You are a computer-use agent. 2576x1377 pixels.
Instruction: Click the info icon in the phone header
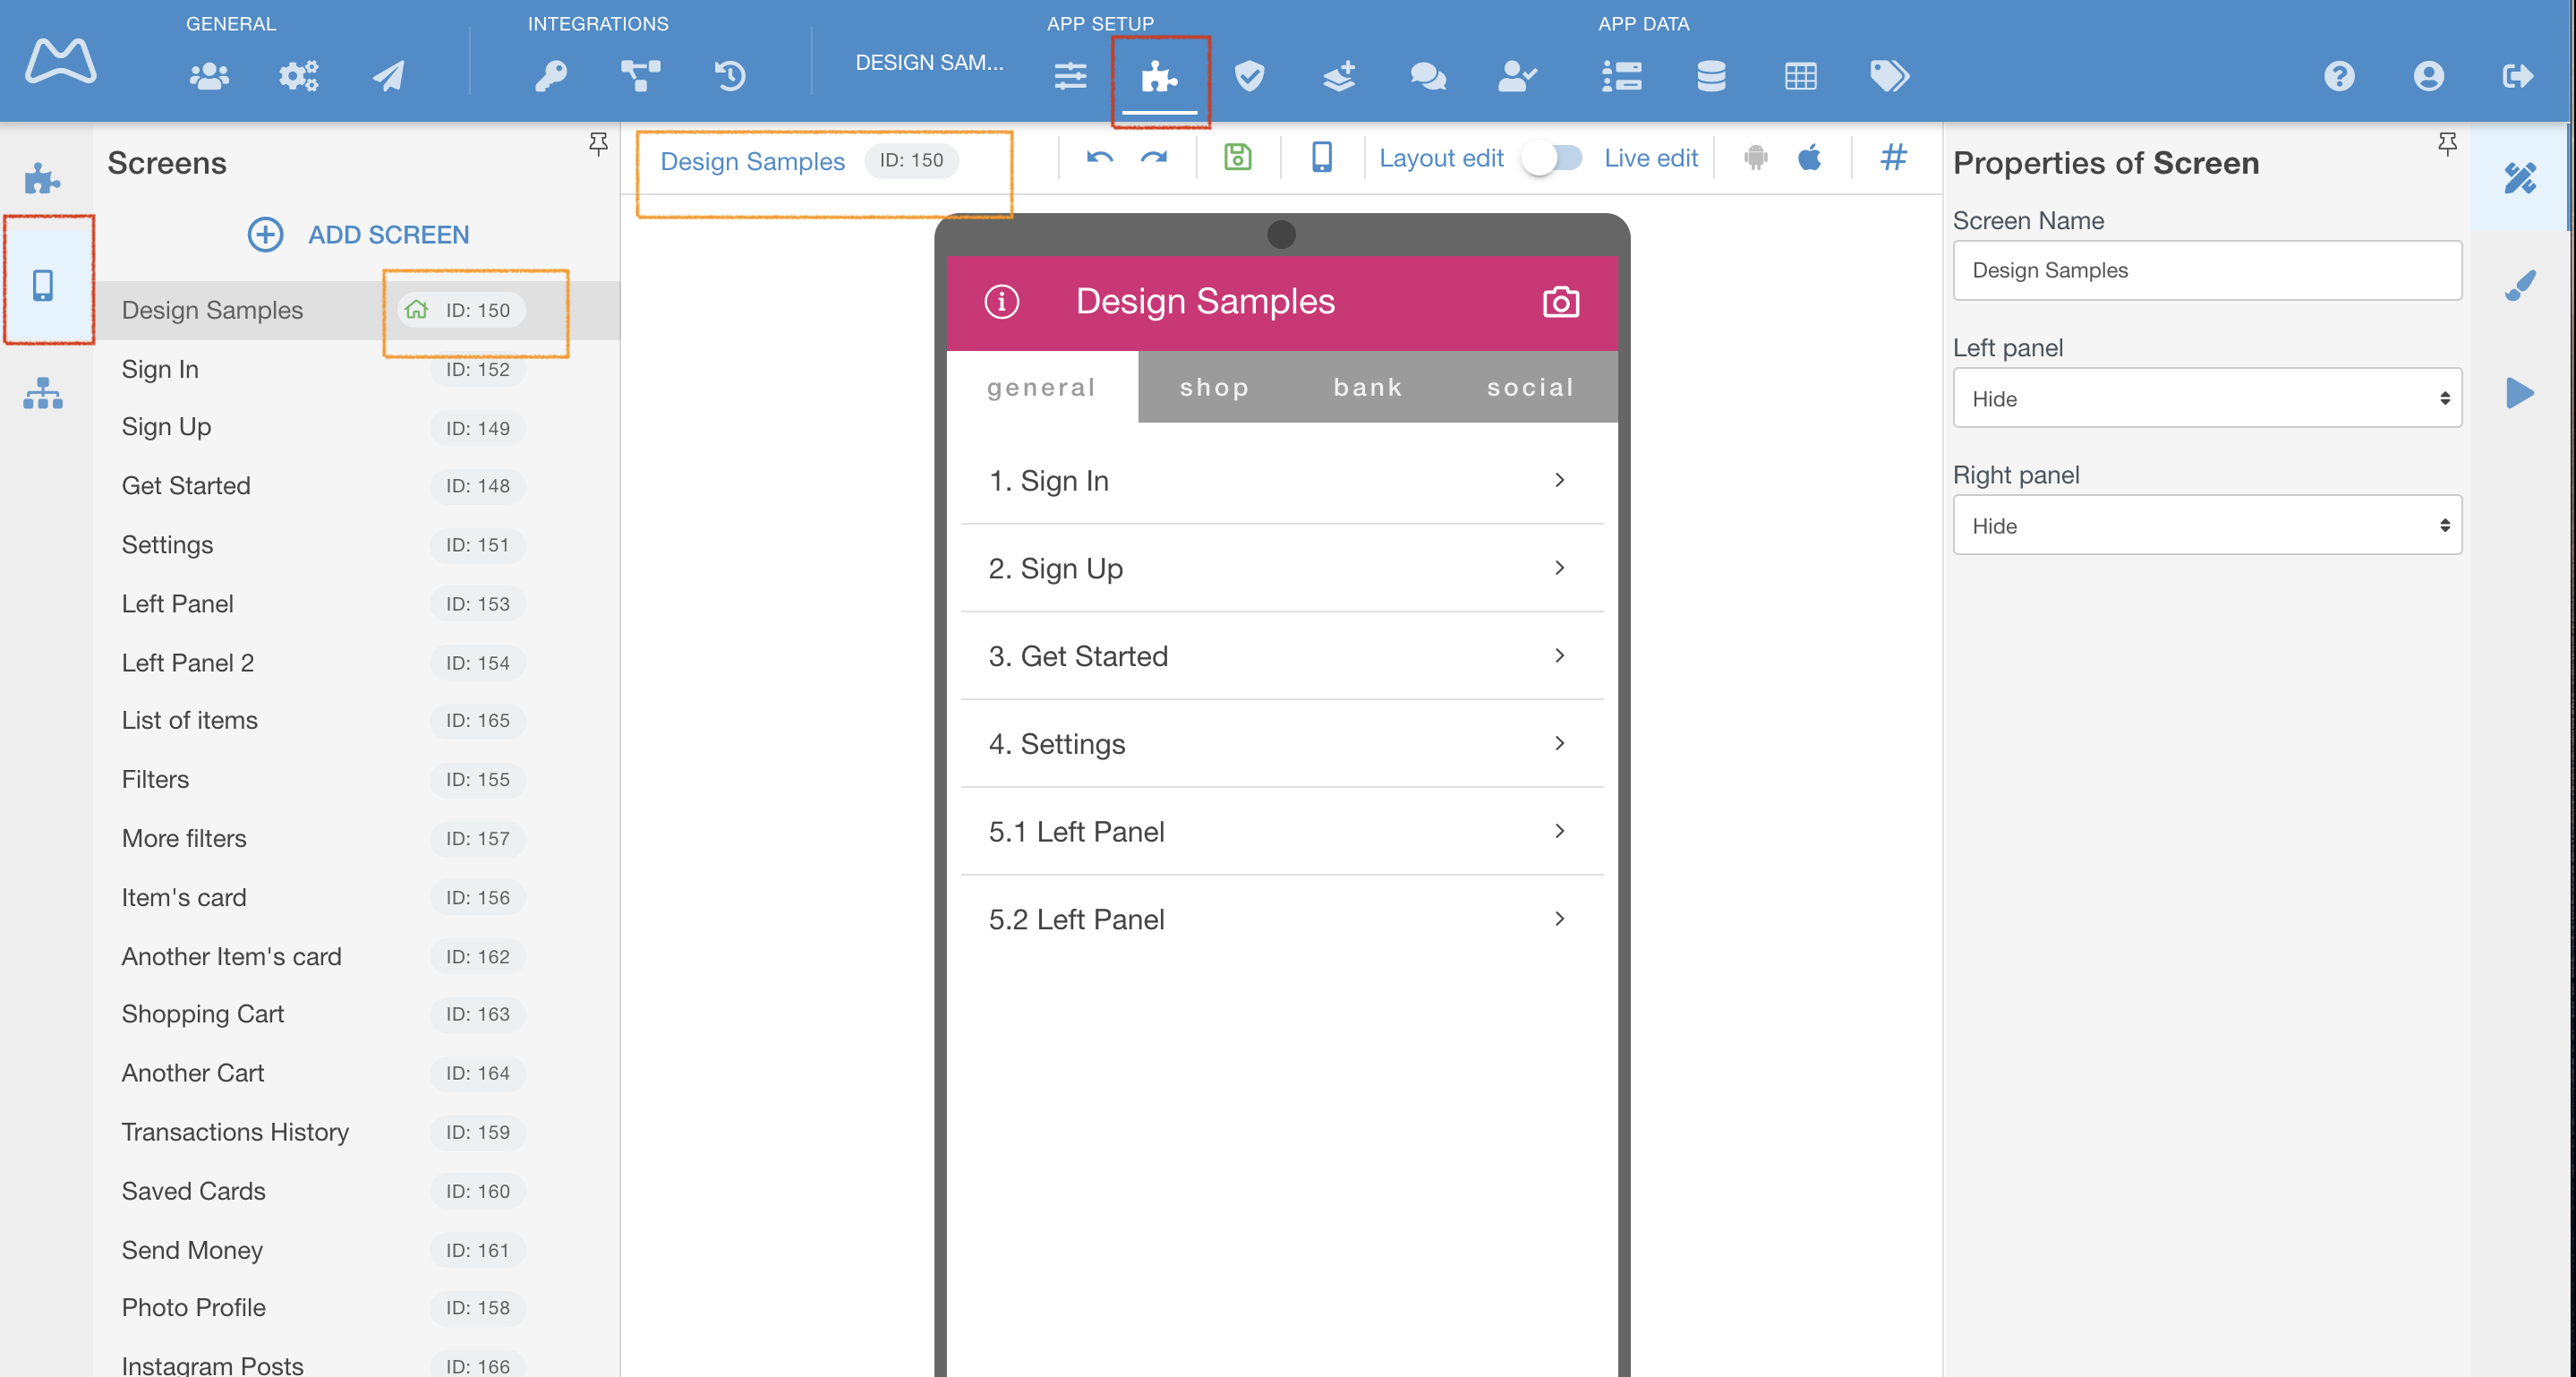tap(1002, 301)
